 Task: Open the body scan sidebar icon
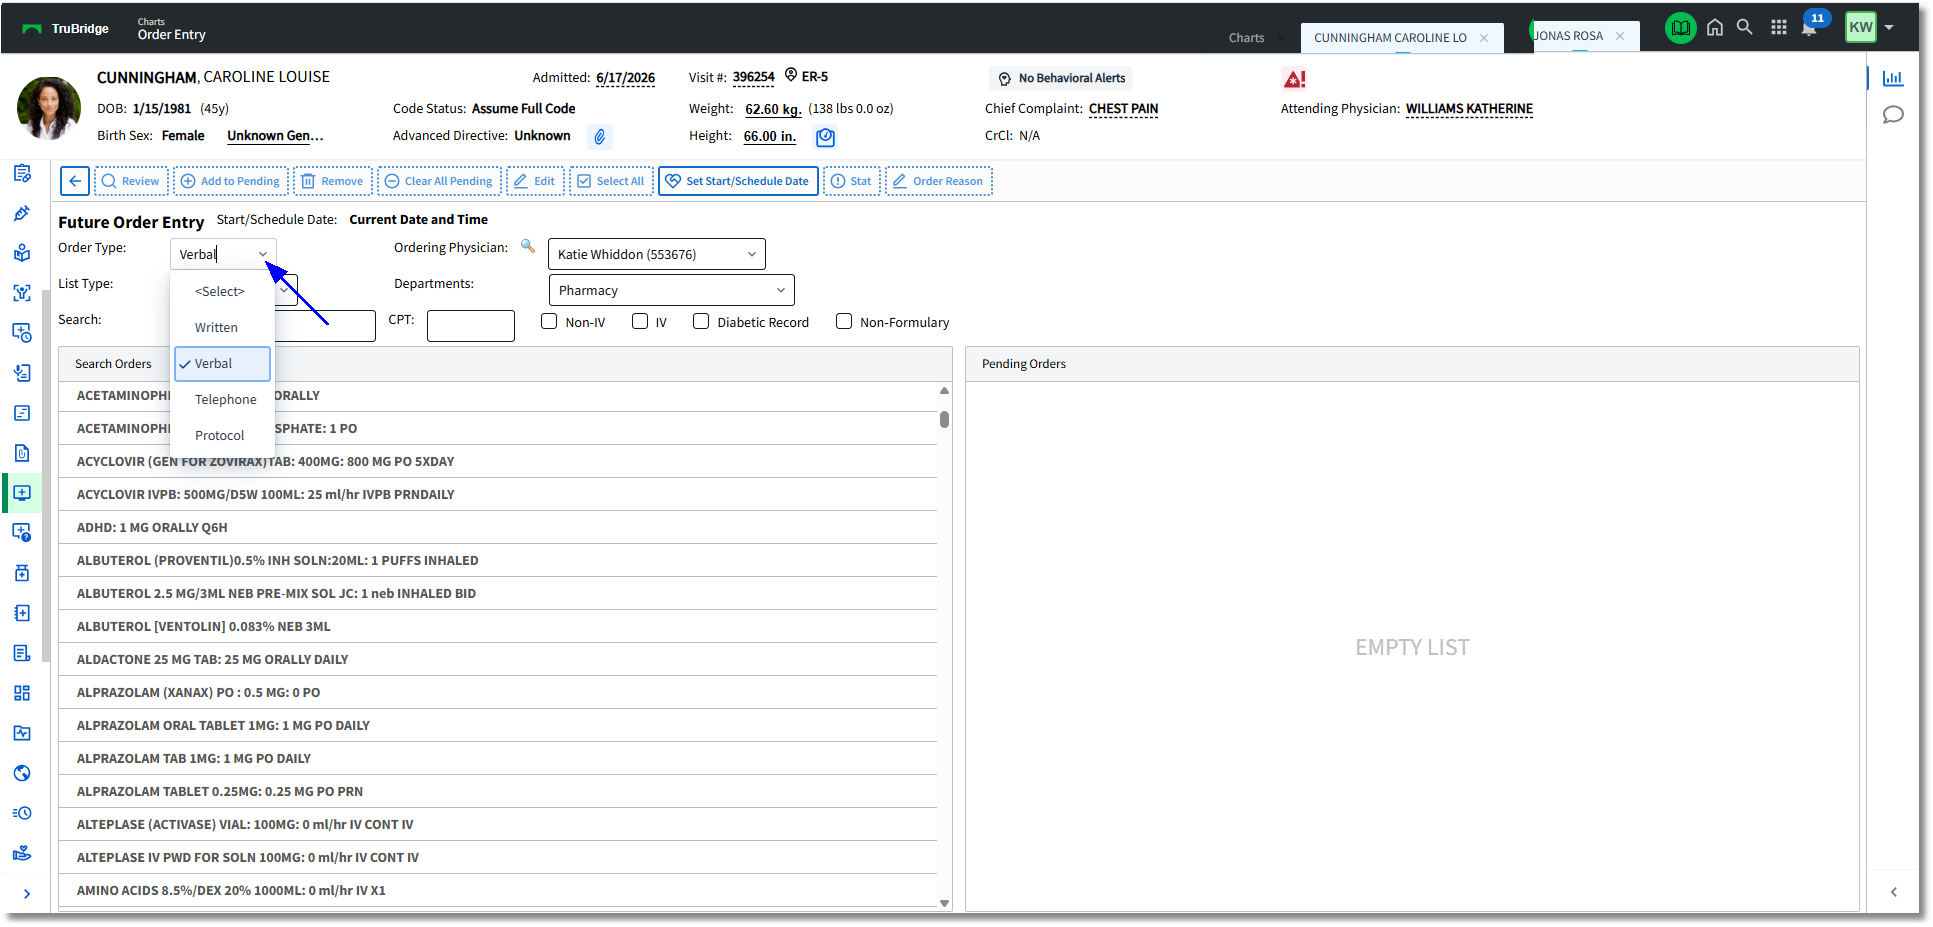tap(22, 293)
